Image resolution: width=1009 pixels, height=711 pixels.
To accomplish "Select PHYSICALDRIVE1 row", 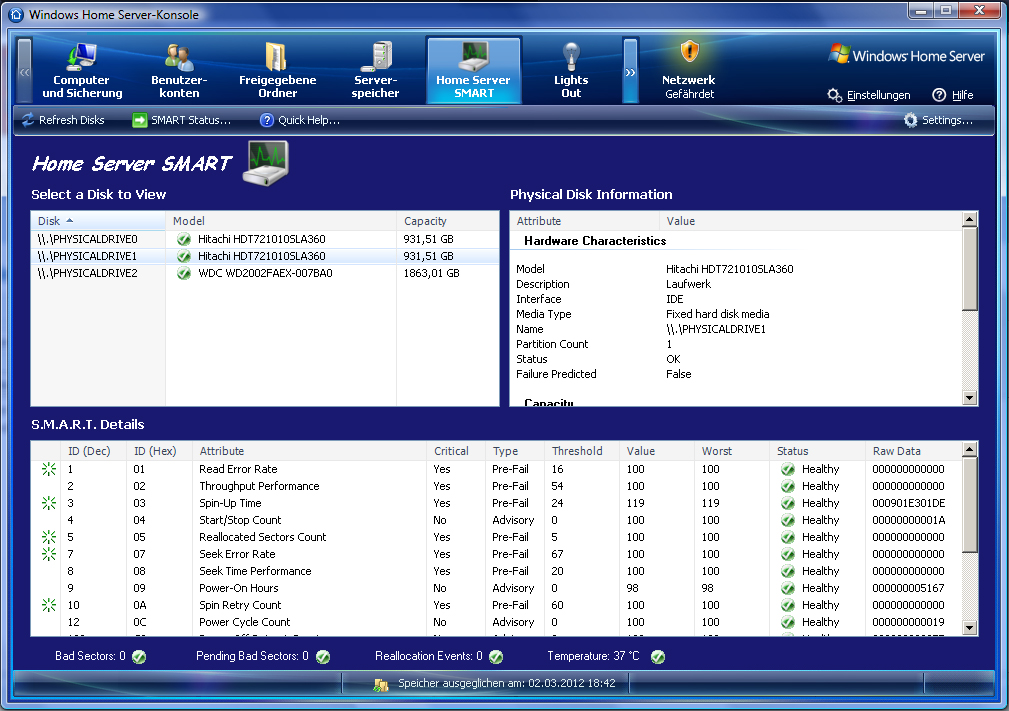I will pos(264,256).
